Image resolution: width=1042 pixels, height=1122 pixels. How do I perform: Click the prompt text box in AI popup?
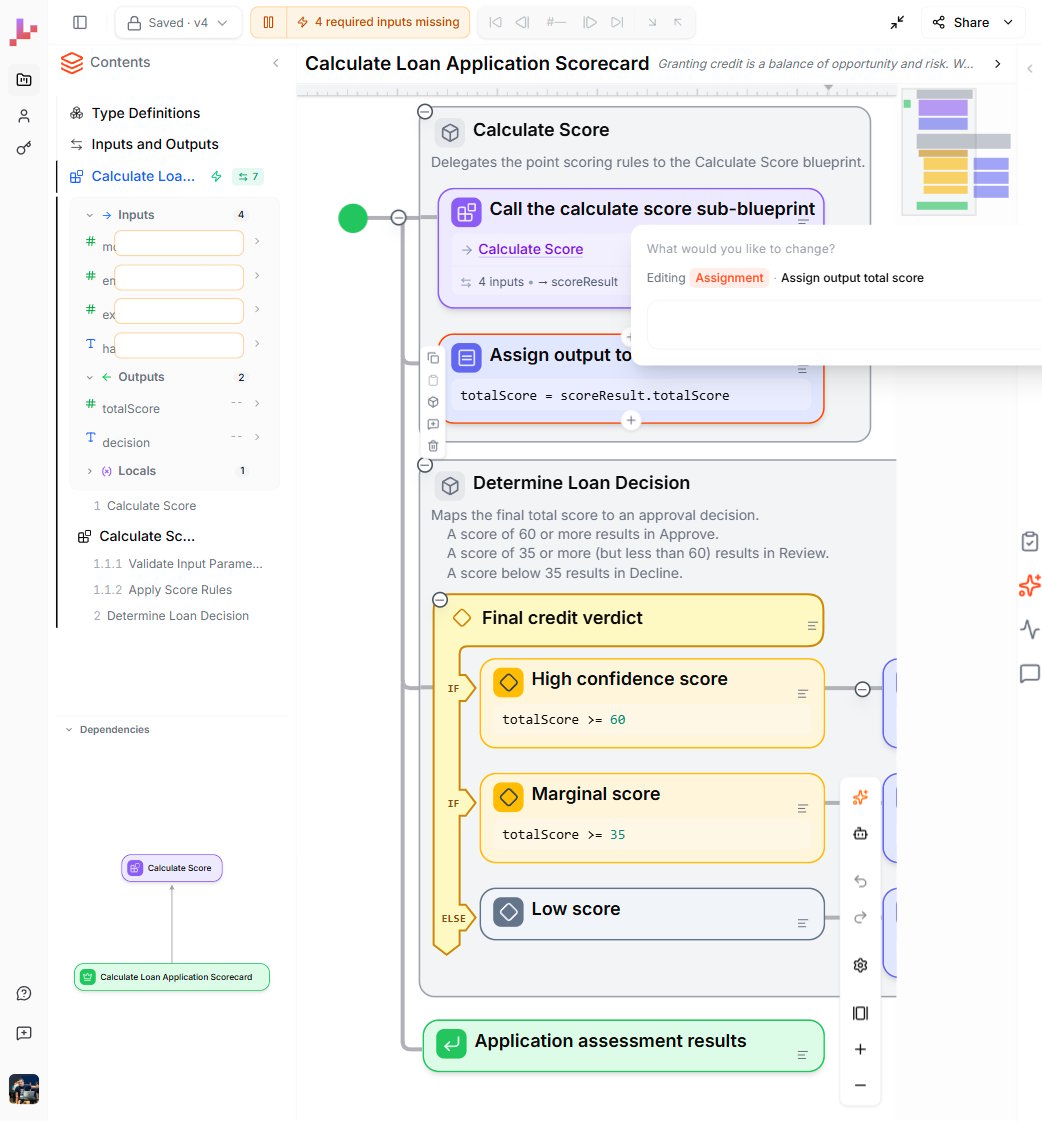pos(844,325)
